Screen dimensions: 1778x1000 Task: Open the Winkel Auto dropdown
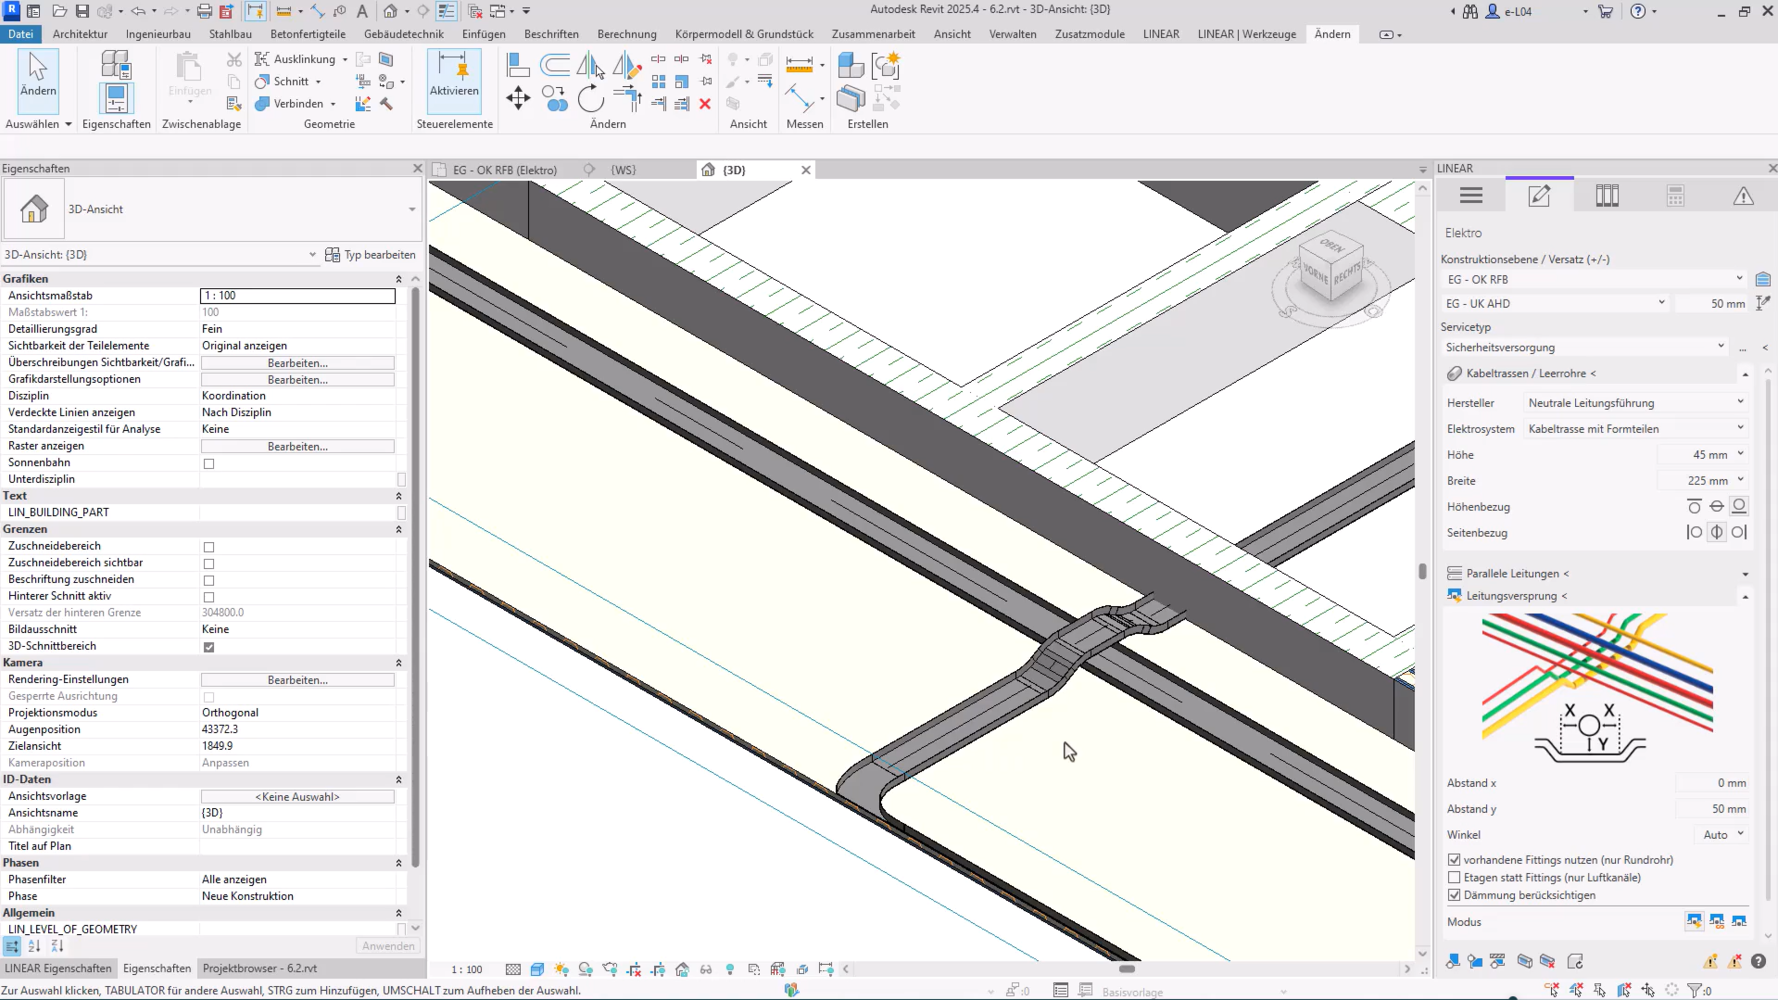[x=1723, y=834]
